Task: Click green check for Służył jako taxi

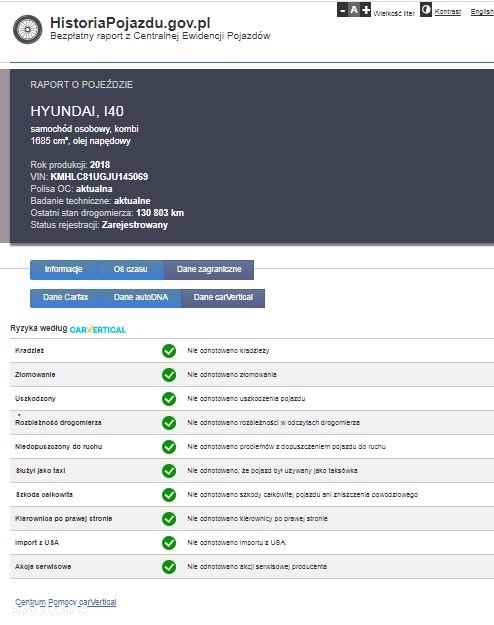Action: point(169,471)
